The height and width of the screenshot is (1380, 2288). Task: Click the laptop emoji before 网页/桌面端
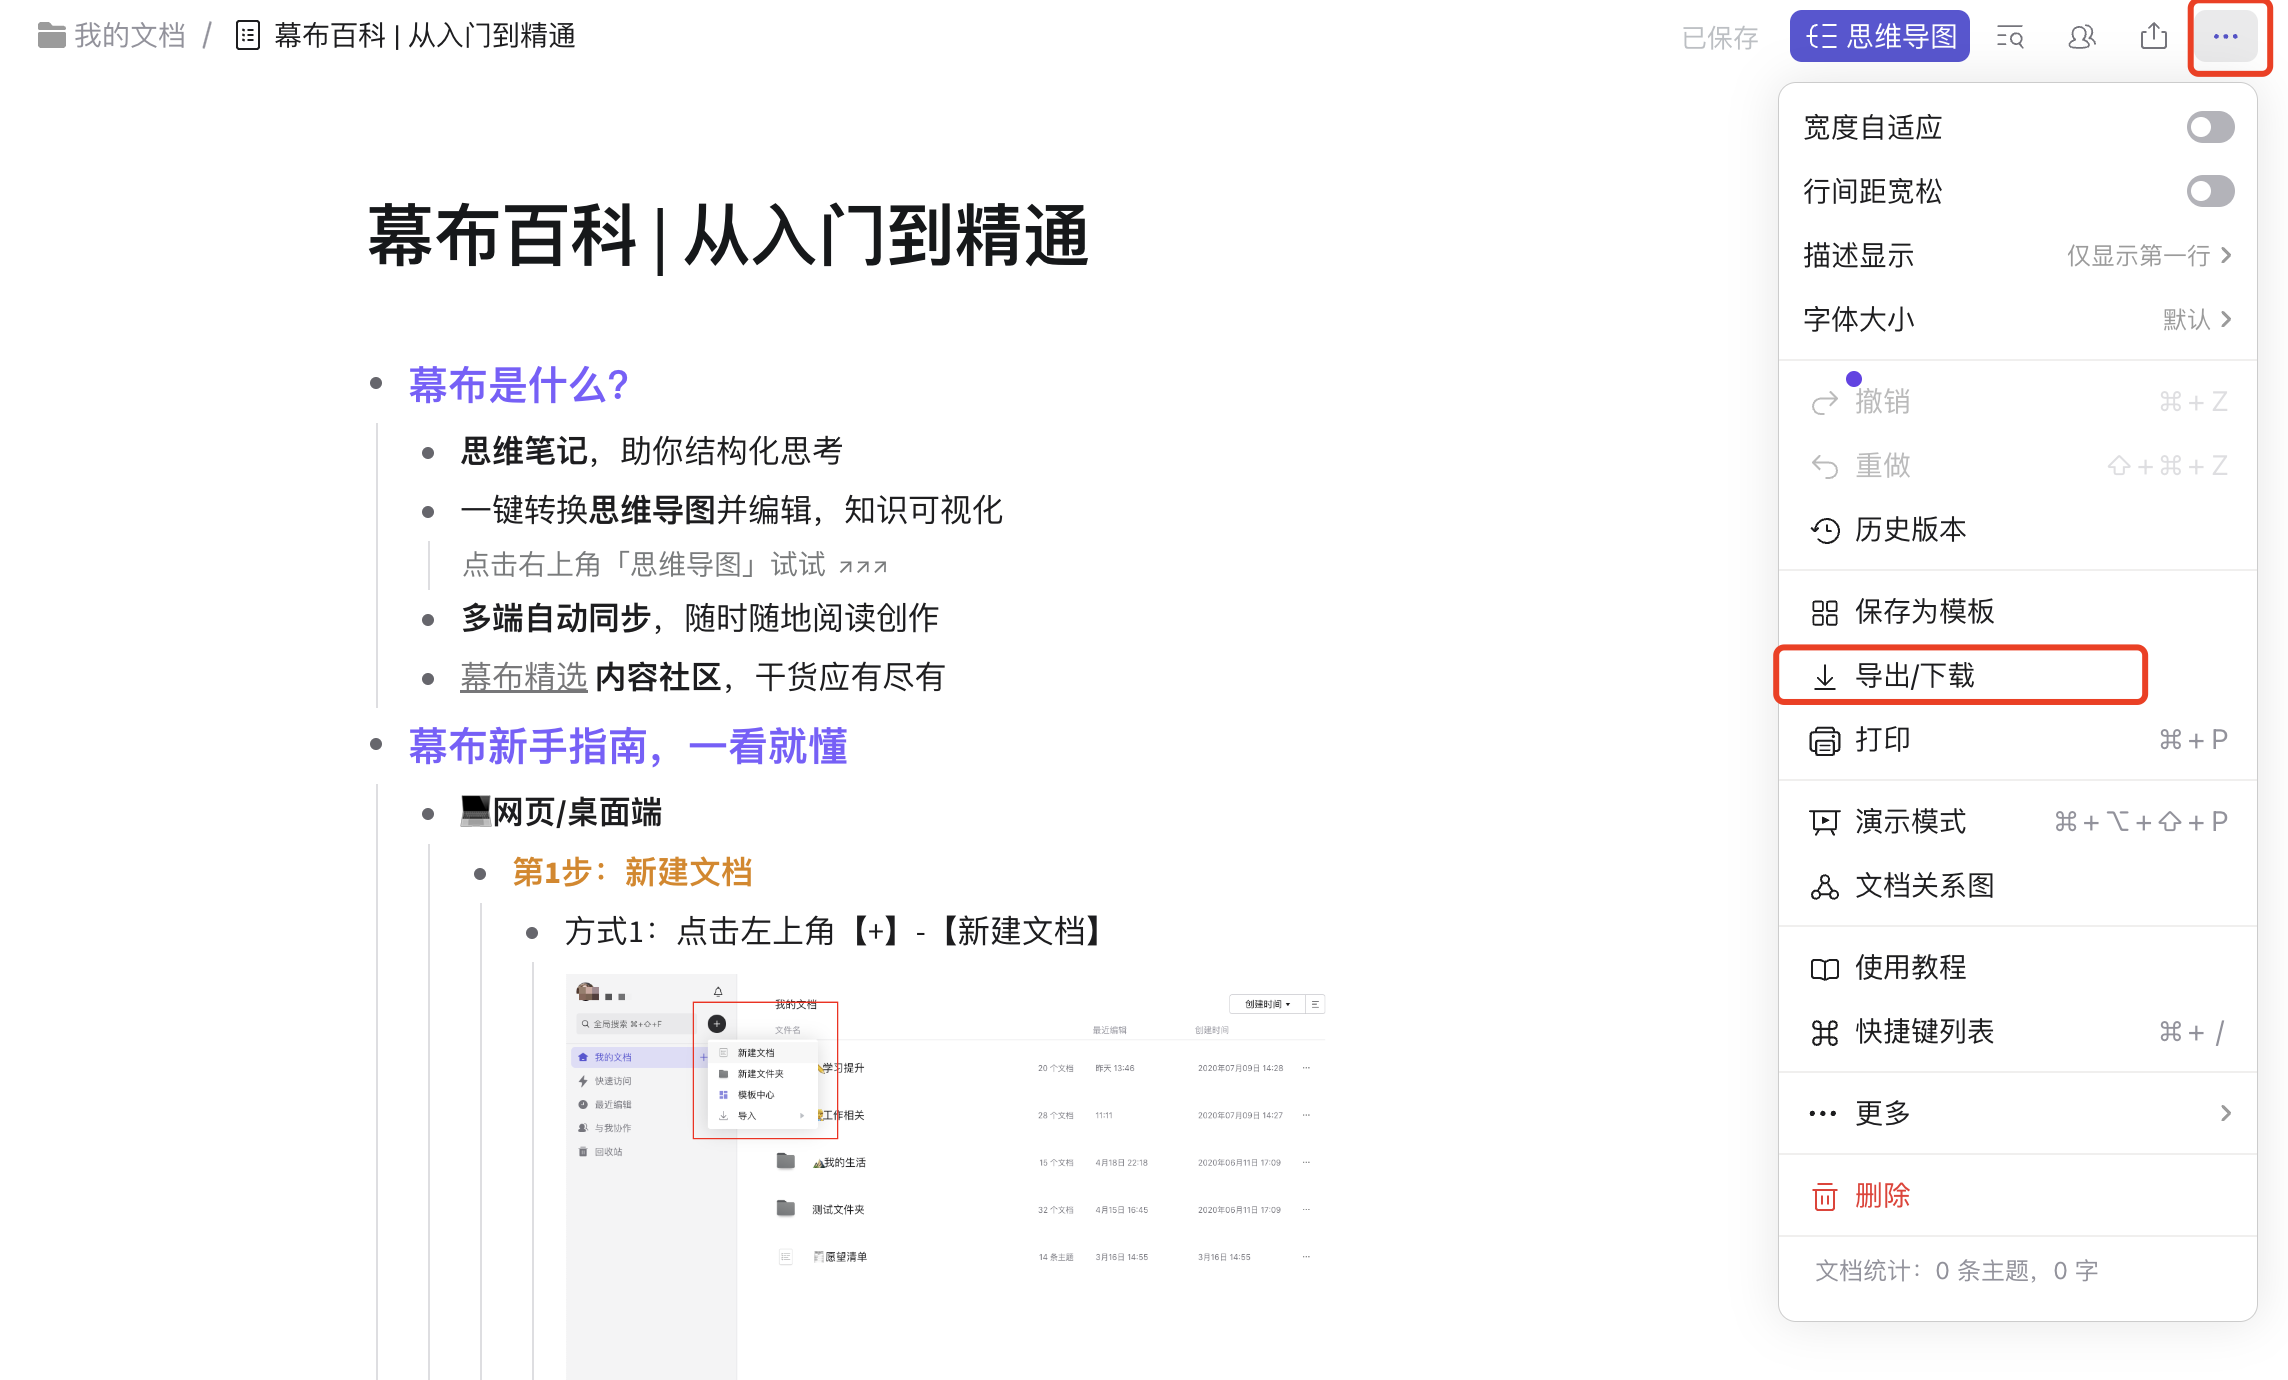click(475, 811)
